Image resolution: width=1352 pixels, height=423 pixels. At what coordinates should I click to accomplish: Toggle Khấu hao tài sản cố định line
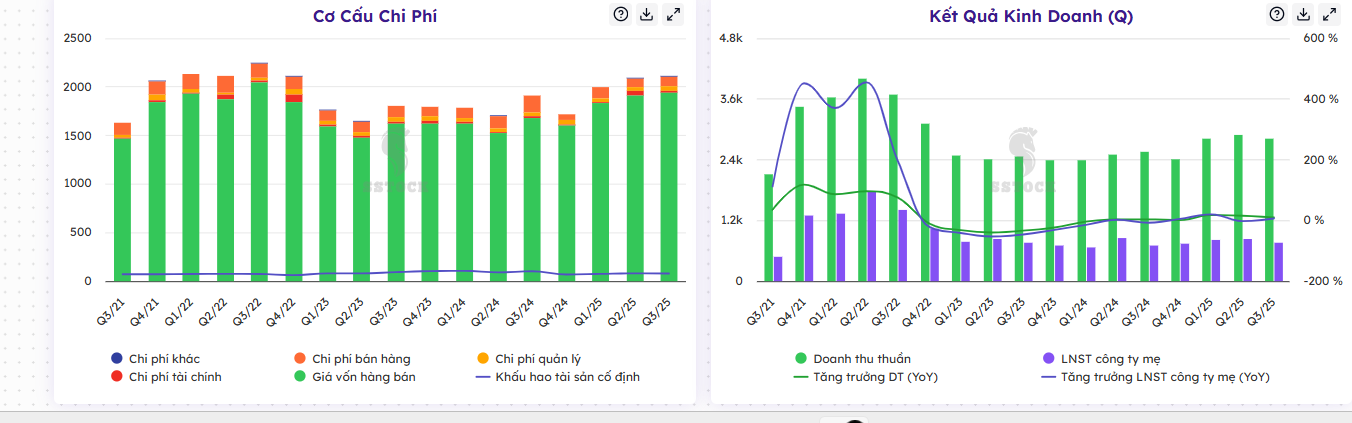[558, 377]
